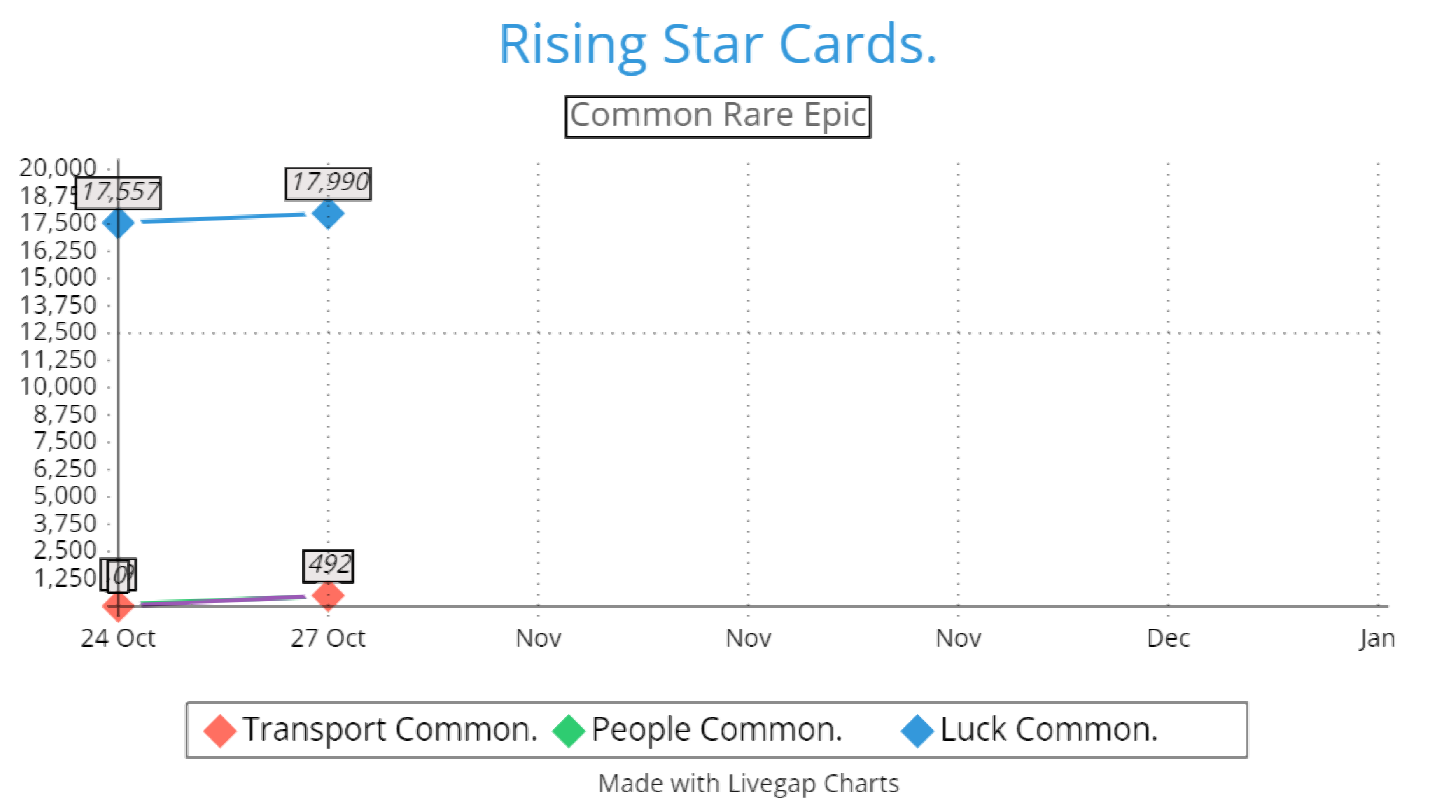Select the red diamond marker at 27 Oct
Image resolution: width=1442 pixels, height=808 pixels.
coord(328,594)
